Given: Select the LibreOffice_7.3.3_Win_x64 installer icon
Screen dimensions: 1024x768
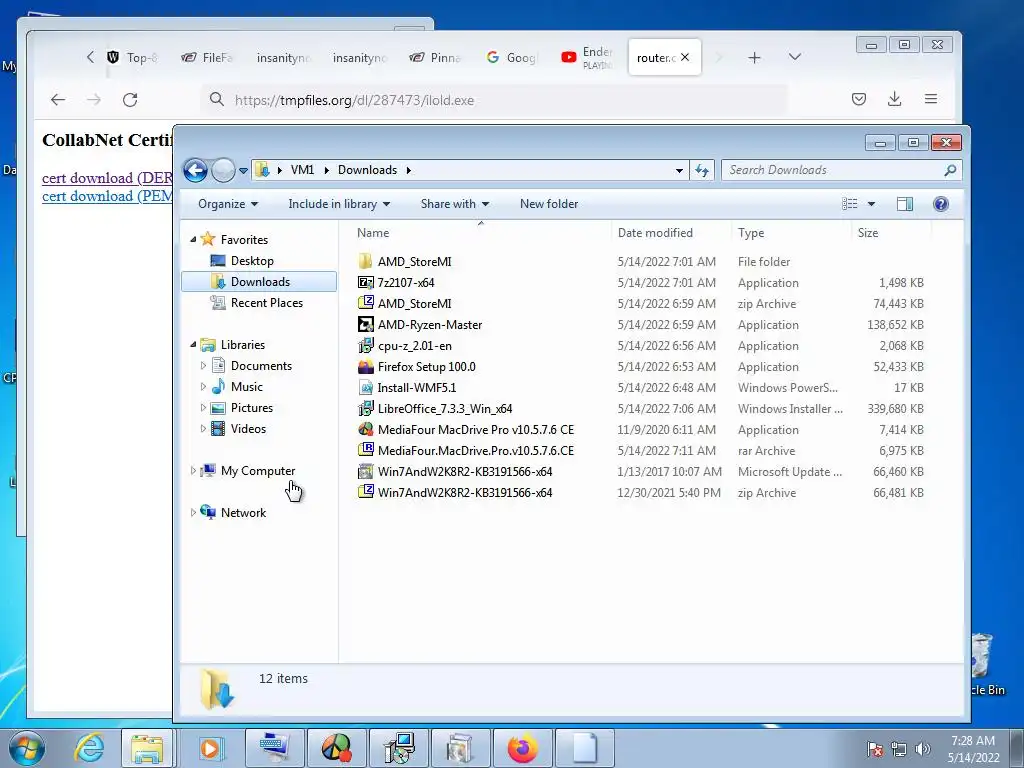Looking at the screenshot, I should point(366,408).
